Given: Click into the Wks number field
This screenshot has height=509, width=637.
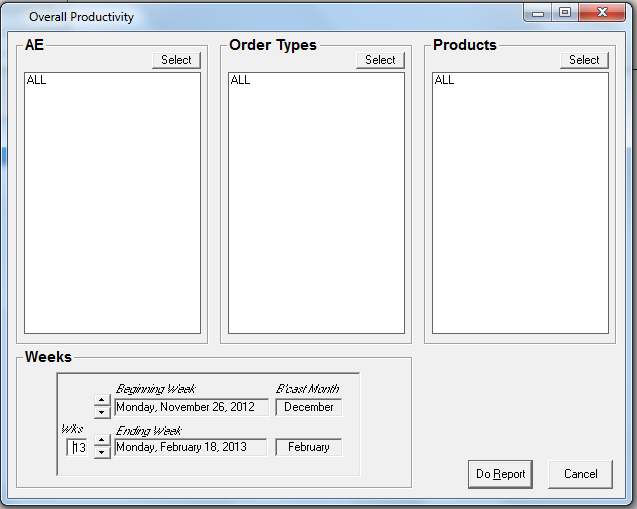Looking at the screenshot, I should (78, 447).
